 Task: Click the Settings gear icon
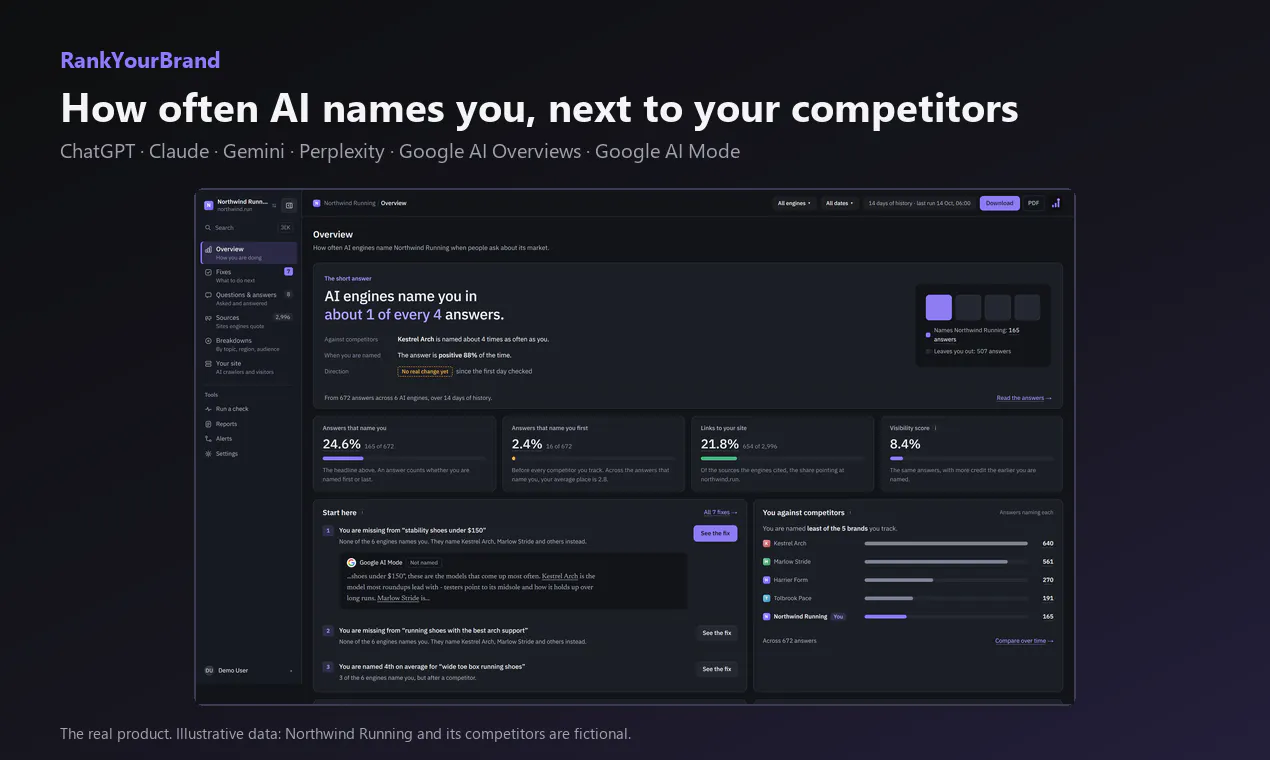click(x=208, y=454)
